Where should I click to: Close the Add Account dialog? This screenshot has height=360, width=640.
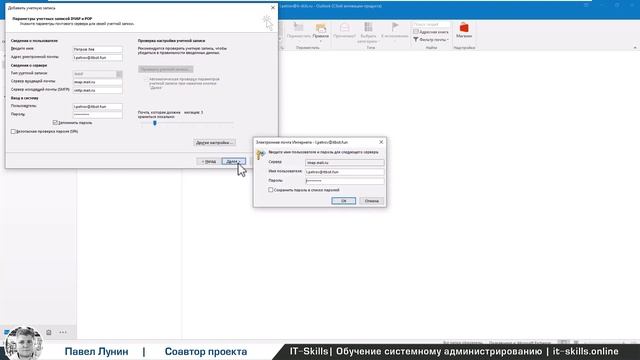click(x=273, y=7)
